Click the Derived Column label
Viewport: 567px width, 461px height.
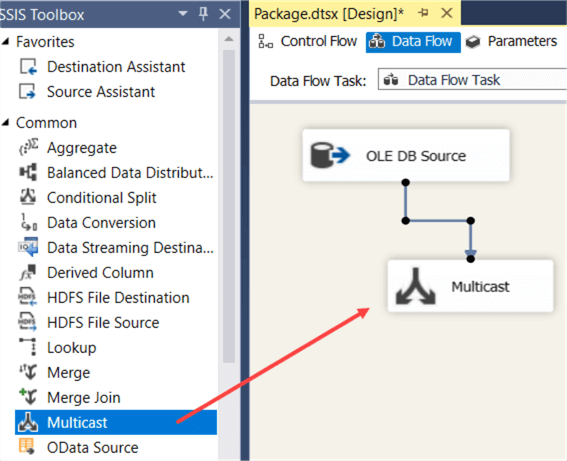100,273
